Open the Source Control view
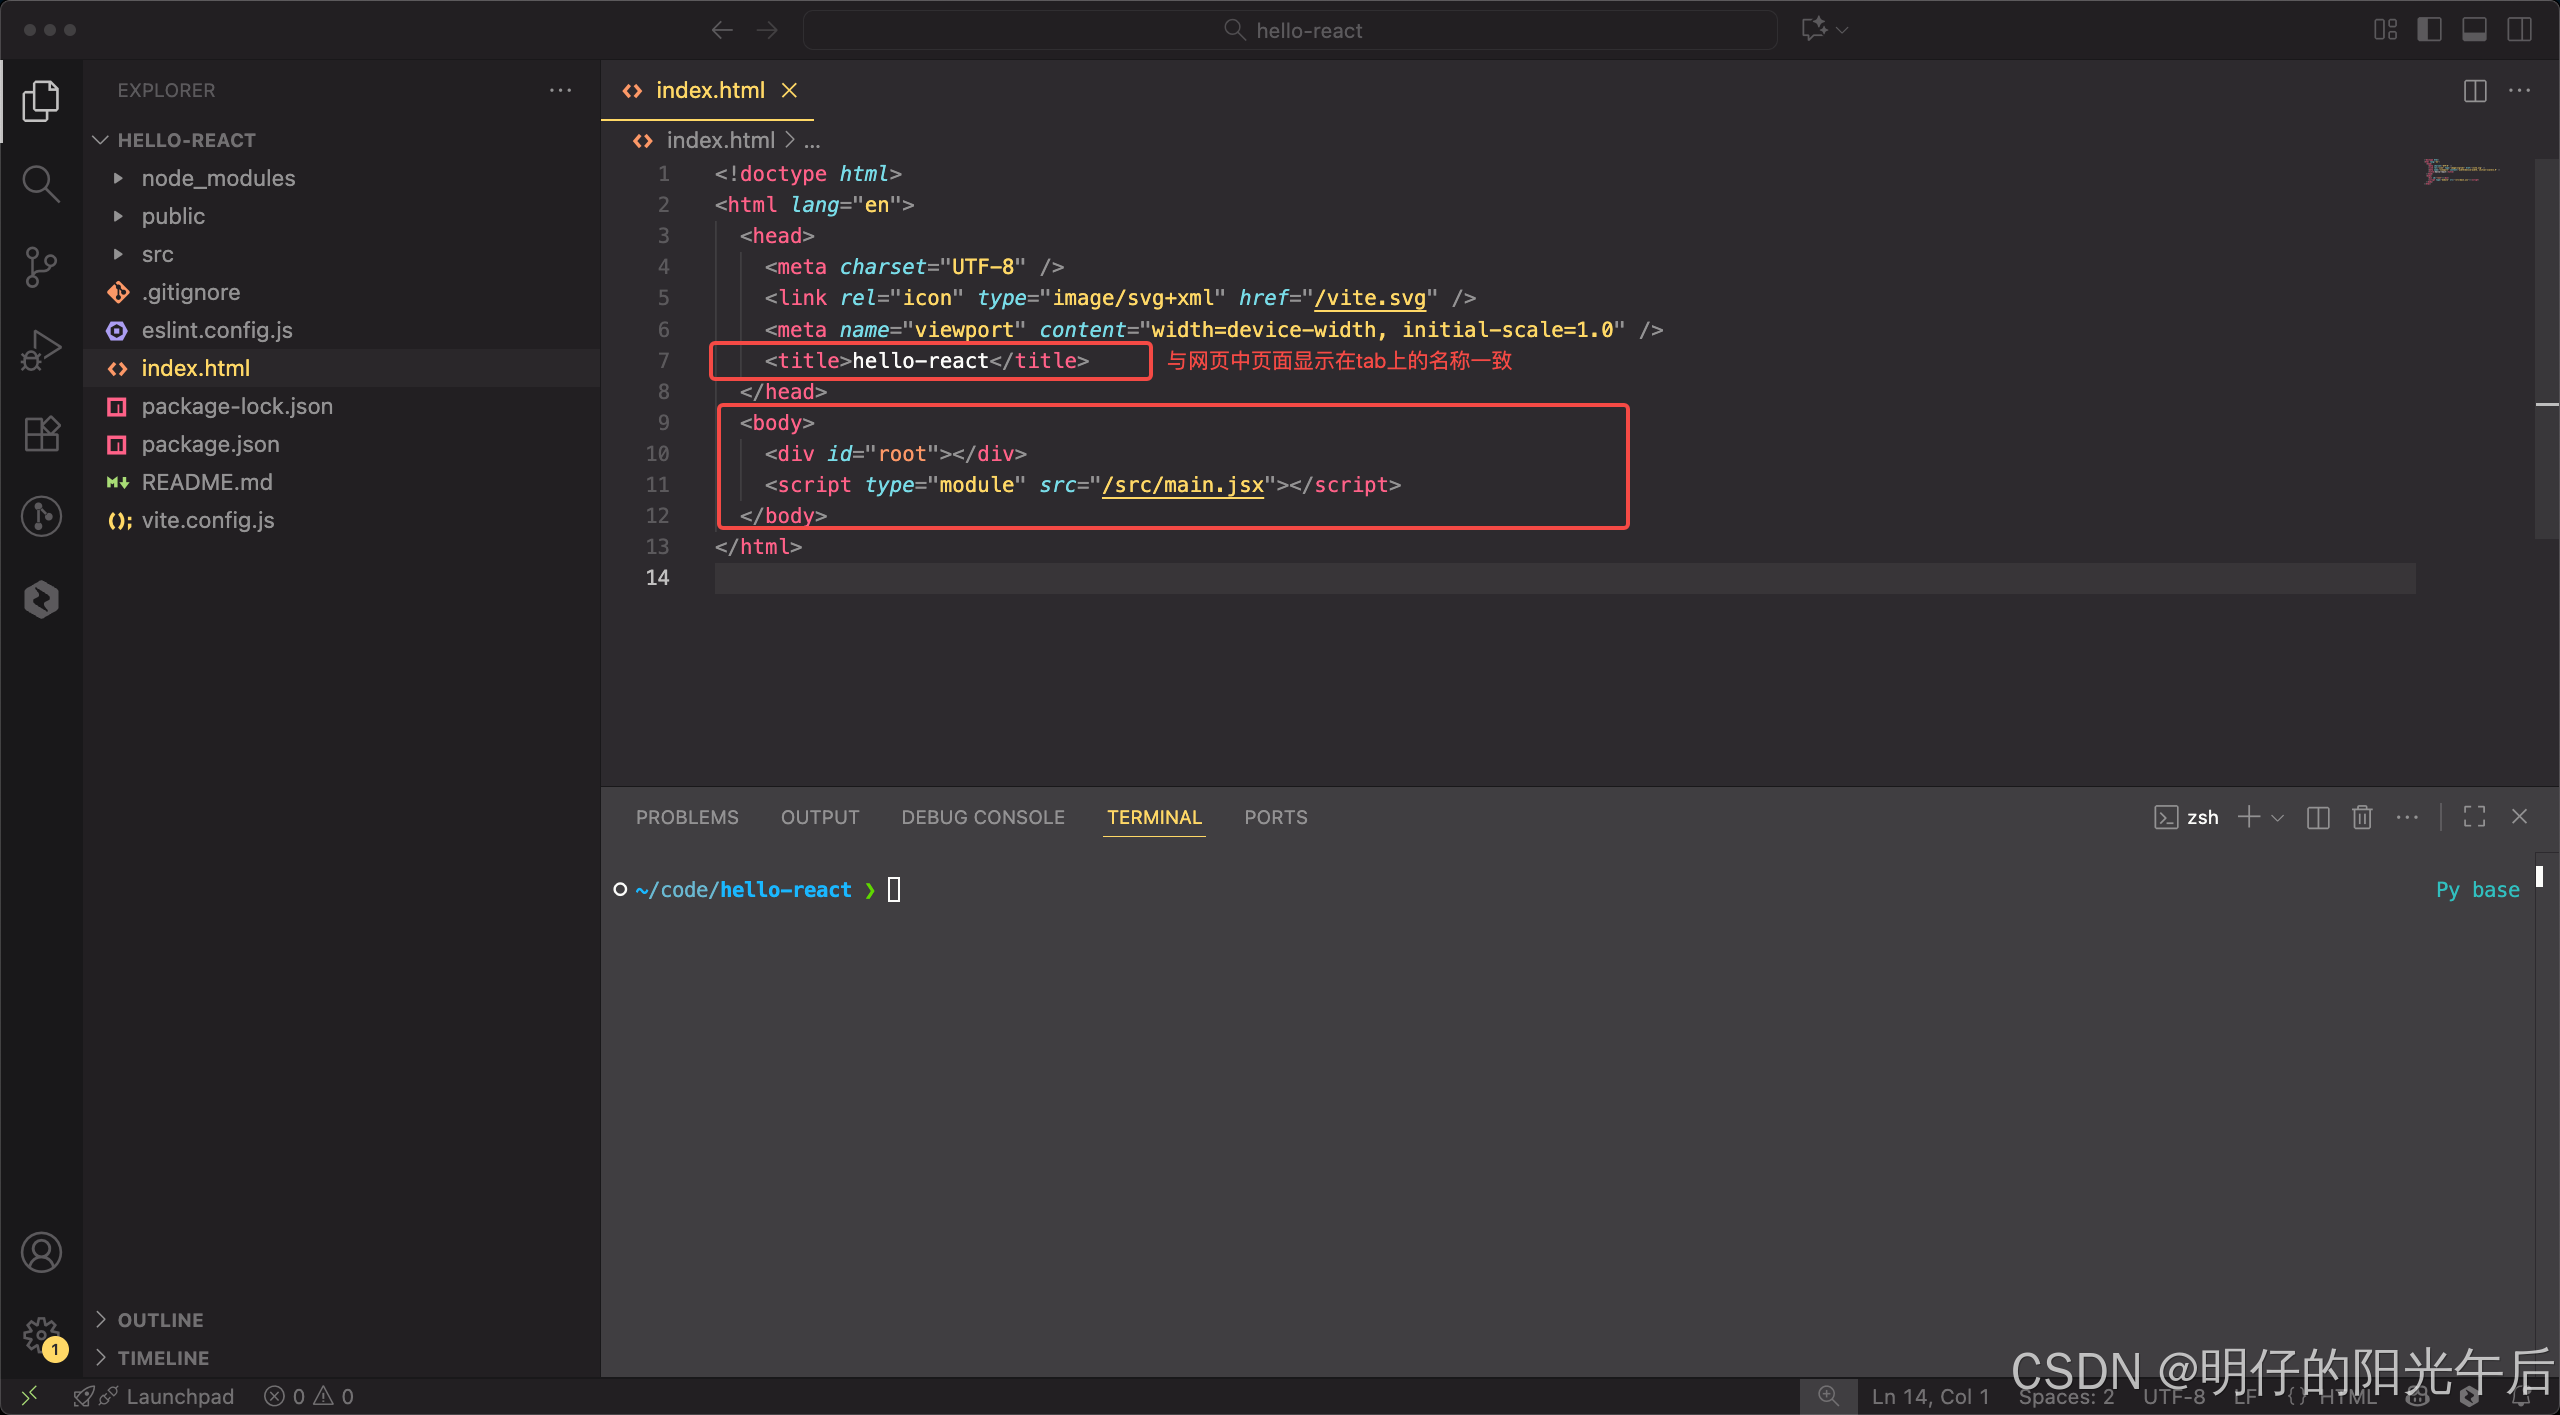 click(x=41, y=267)
